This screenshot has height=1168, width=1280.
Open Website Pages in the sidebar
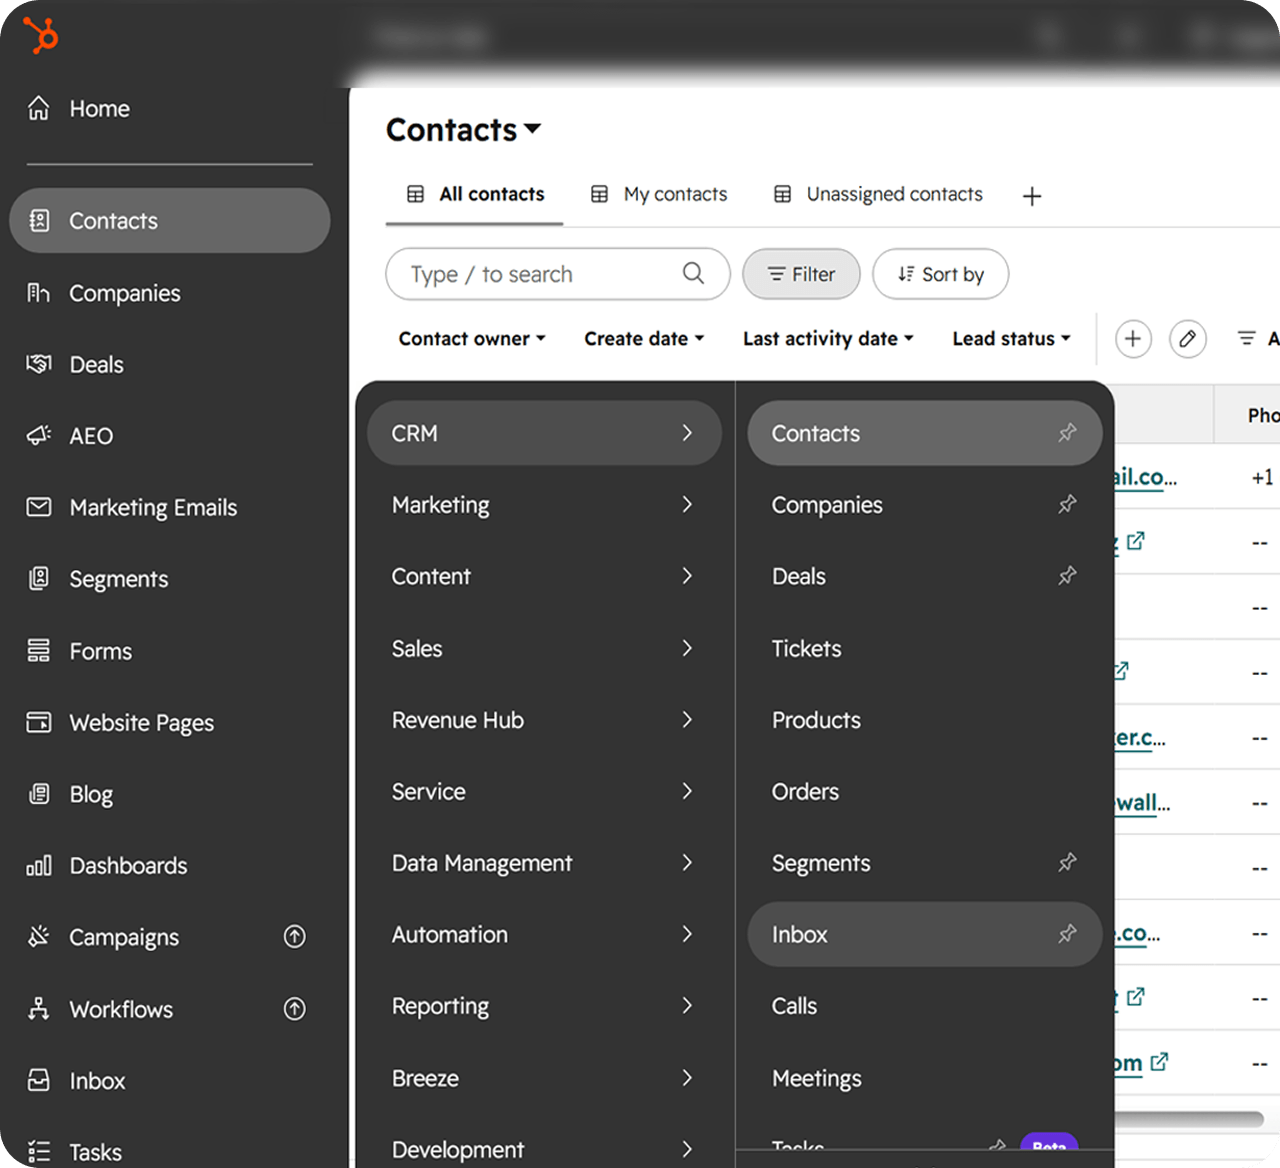pos(120,723)
